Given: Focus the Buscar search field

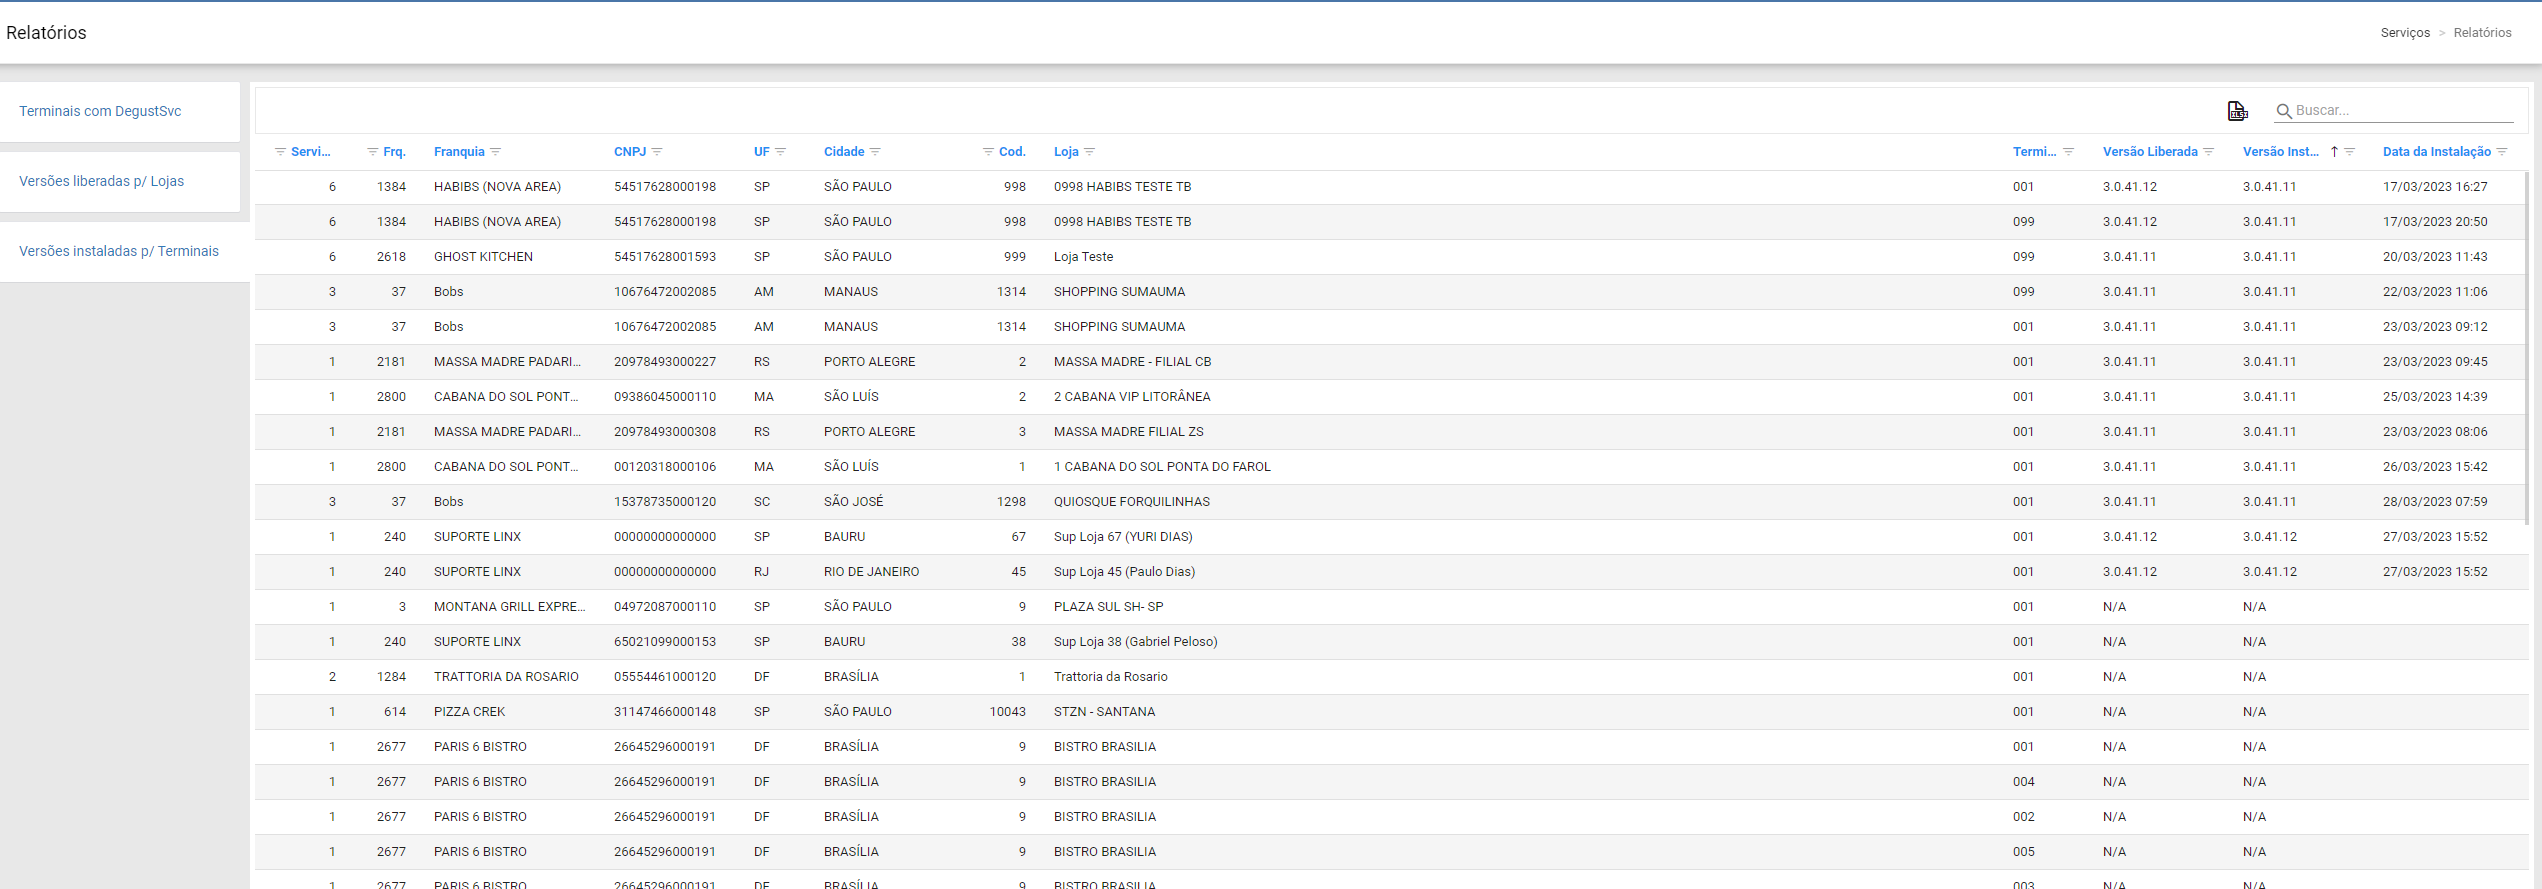Looking at the screenshot, I should [x=2404, y=111].
